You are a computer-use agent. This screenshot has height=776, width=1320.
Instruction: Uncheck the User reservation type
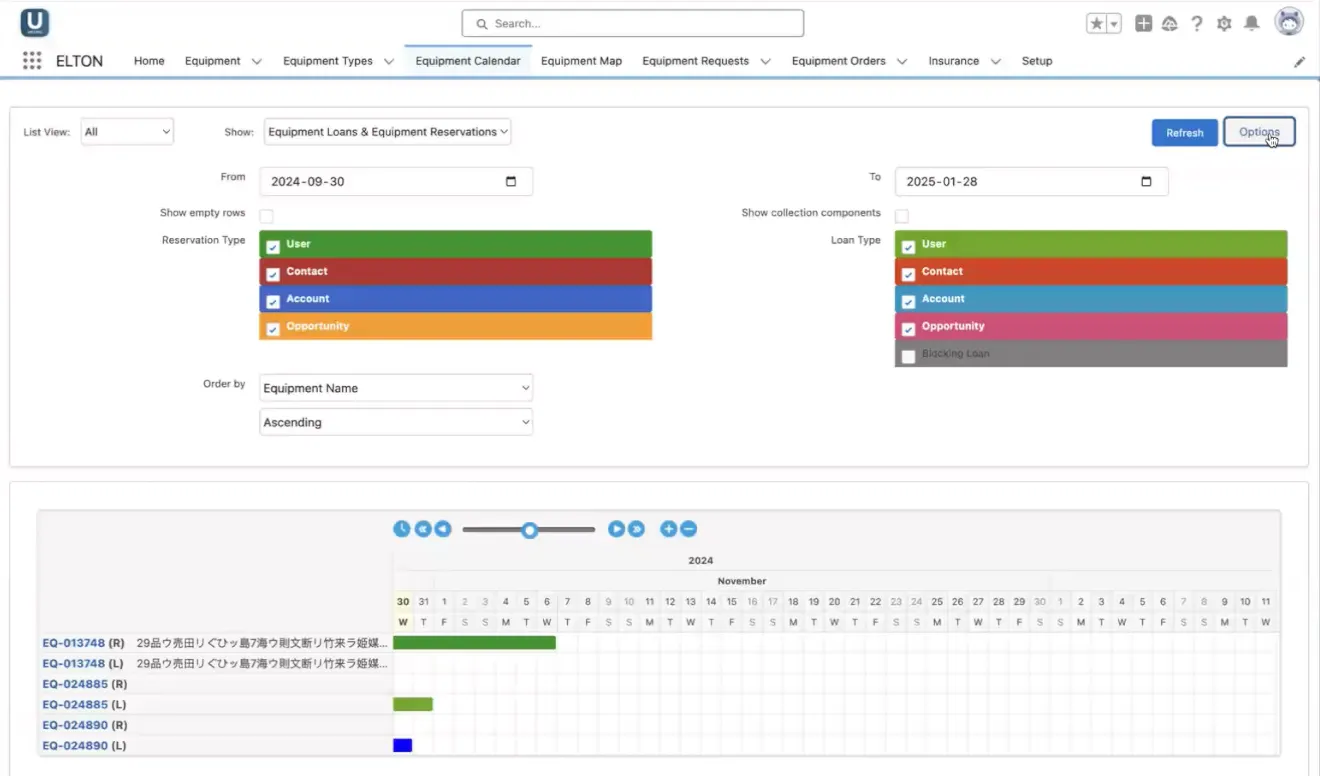(273, 247)
